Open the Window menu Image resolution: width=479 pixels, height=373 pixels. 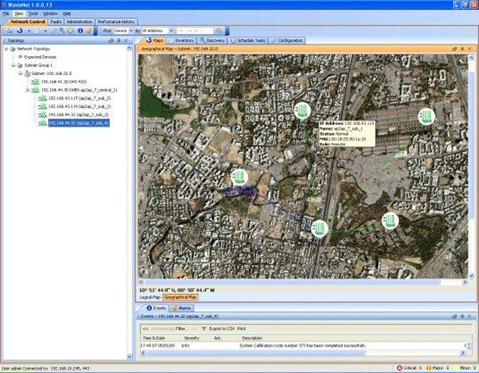coord(50,14)
